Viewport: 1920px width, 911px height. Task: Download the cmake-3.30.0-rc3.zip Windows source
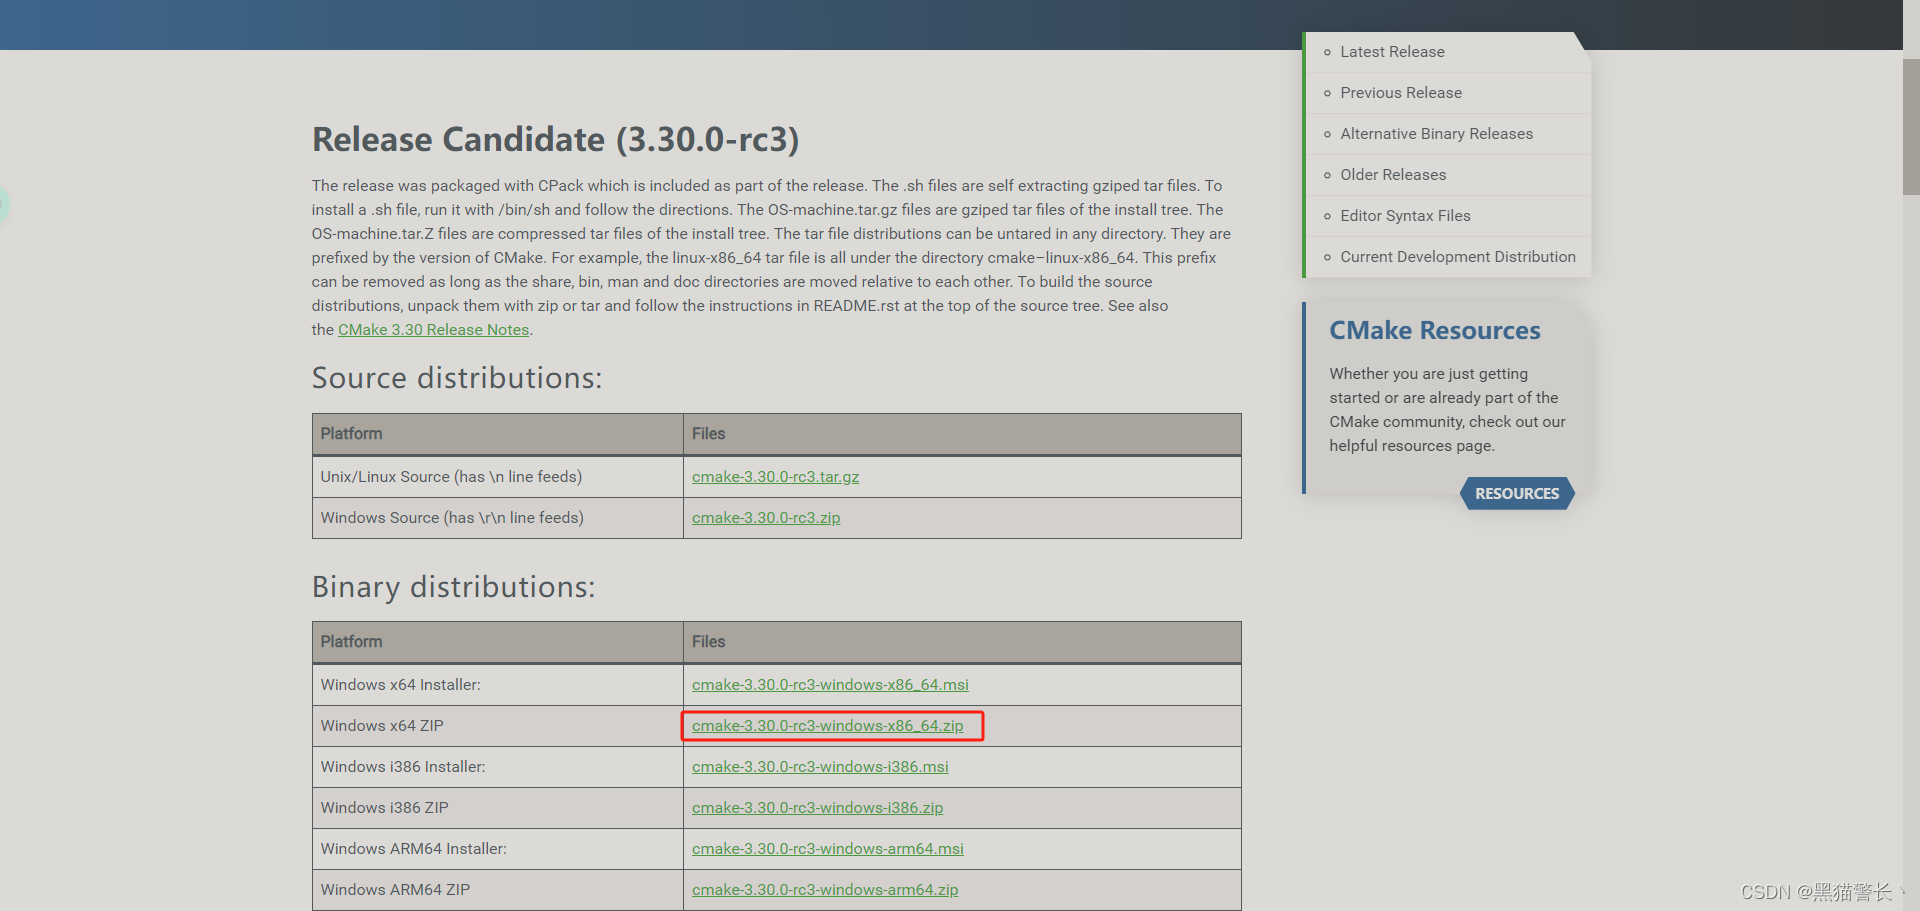766,518
